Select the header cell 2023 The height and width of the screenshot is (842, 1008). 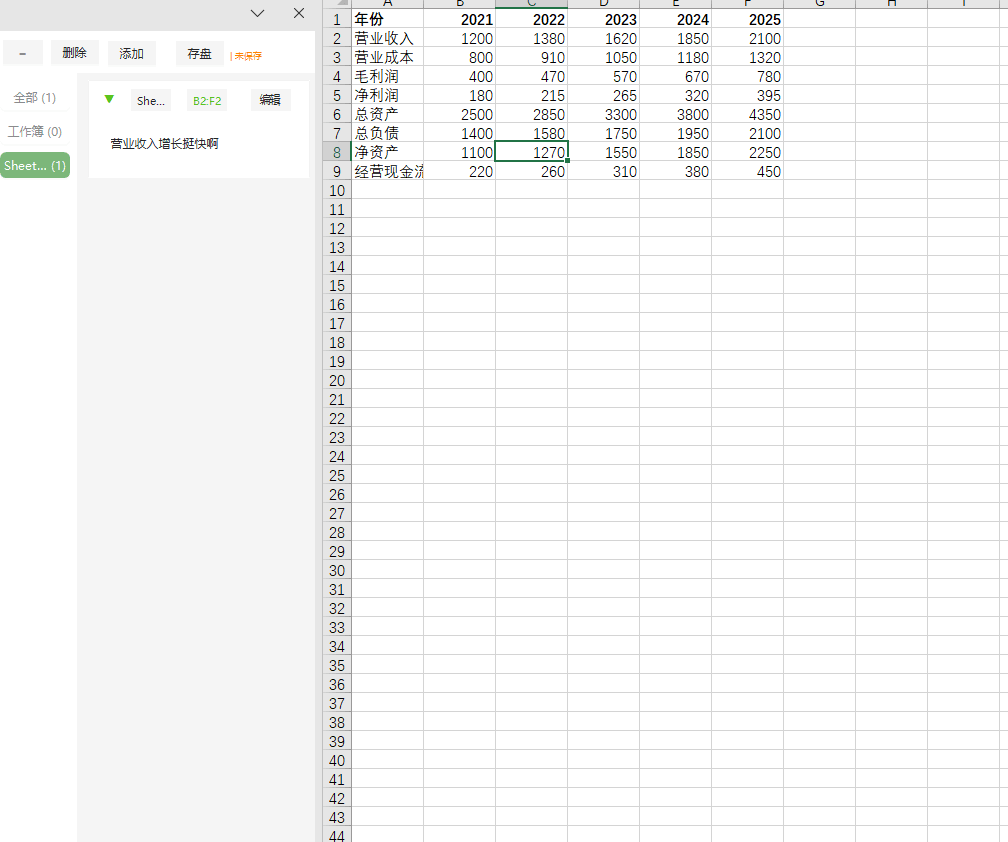pos(604,19)
